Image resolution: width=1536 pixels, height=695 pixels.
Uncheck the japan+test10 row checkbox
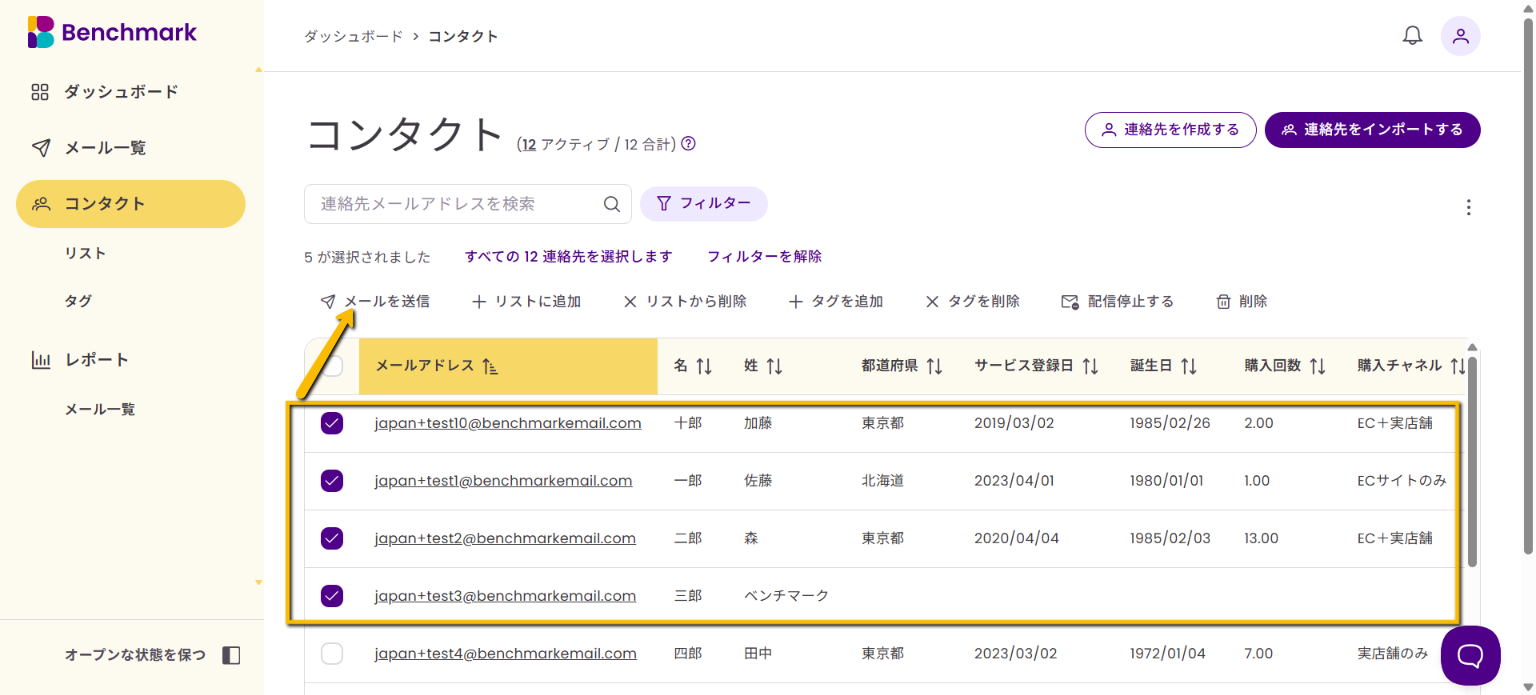coord(332,423)
